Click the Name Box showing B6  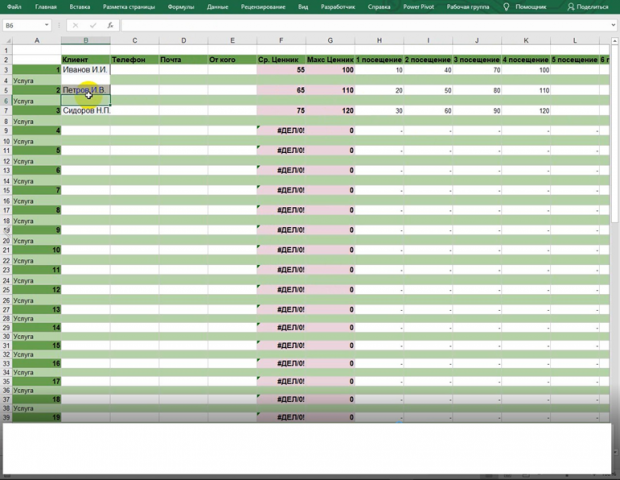click(22, 25)
